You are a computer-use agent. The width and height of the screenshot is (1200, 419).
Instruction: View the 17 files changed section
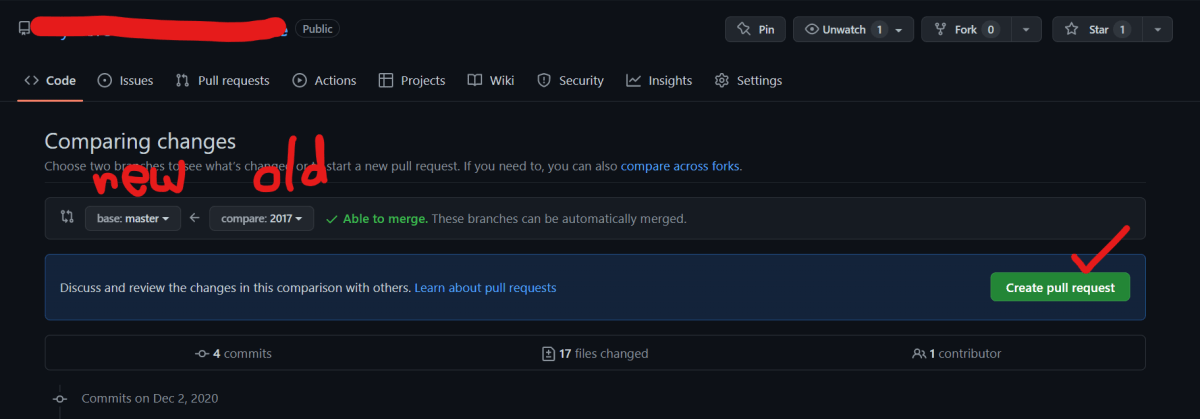coord(595,353)
